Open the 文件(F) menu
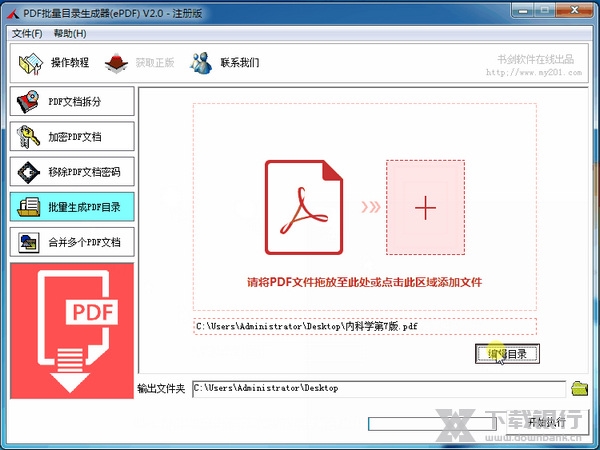 [x=27, y=34]
